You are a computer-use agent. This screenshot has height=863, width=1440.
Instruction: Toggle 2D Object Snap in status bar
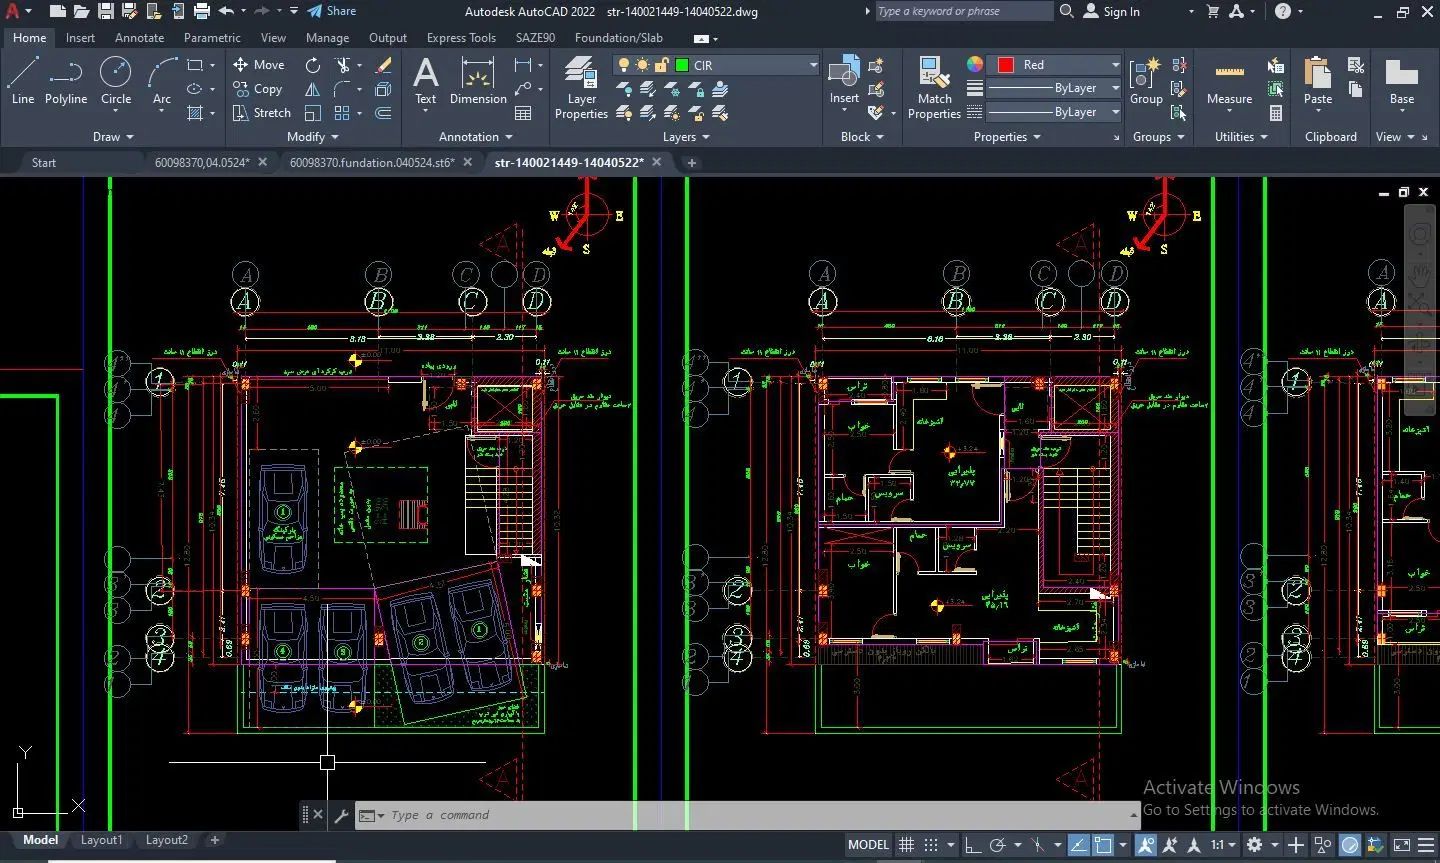pyautogui.click(x=1103, y=845)
